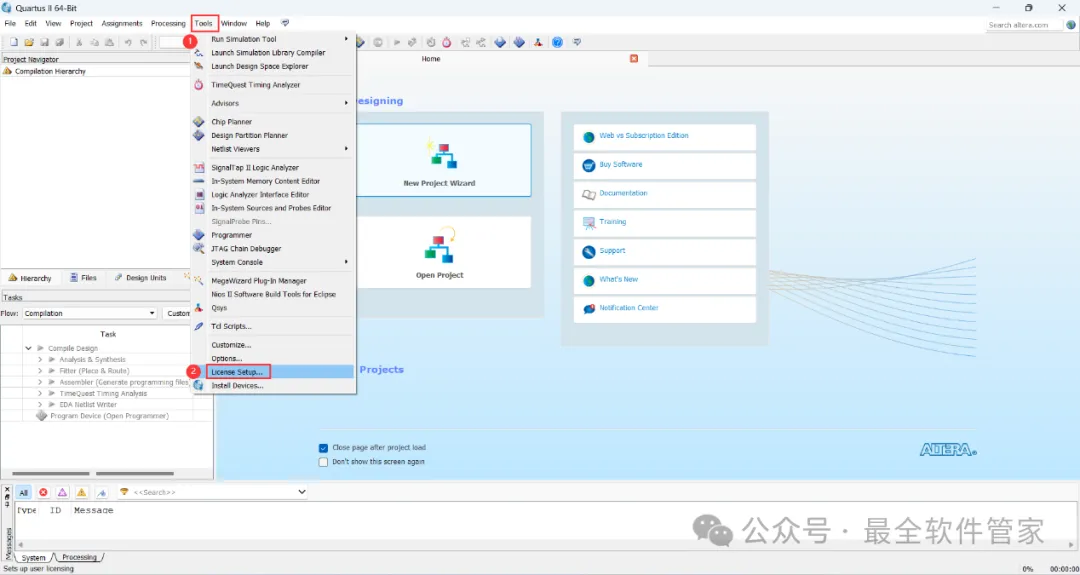
Task: Select License Setup... from Tools menu
Action: point(273,372)
